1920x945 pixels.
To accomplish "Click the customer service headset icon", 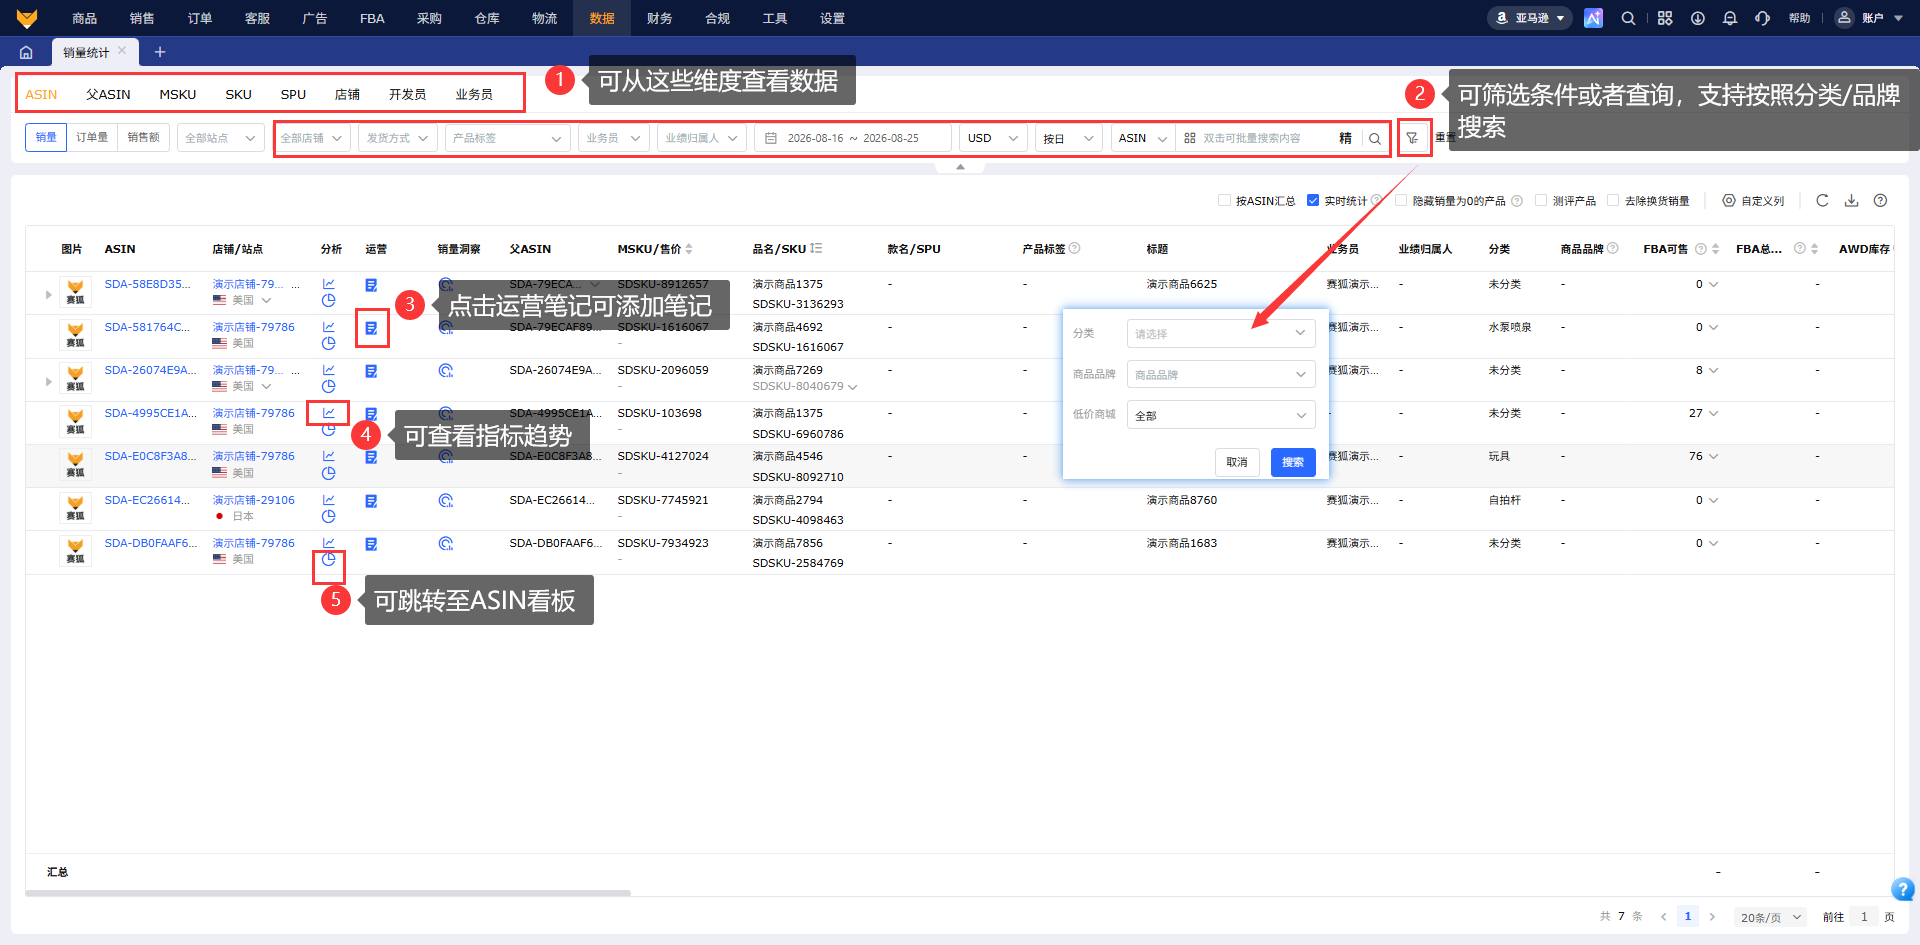I will [1763, 18].
